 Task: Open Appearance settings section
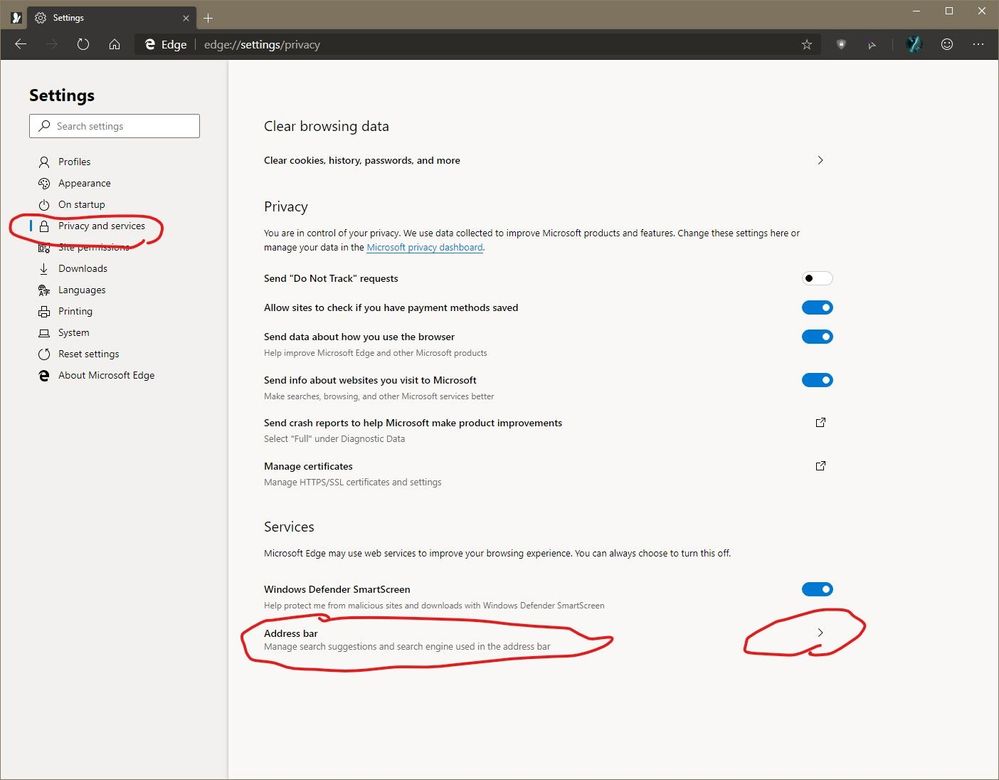coord(85,184)
